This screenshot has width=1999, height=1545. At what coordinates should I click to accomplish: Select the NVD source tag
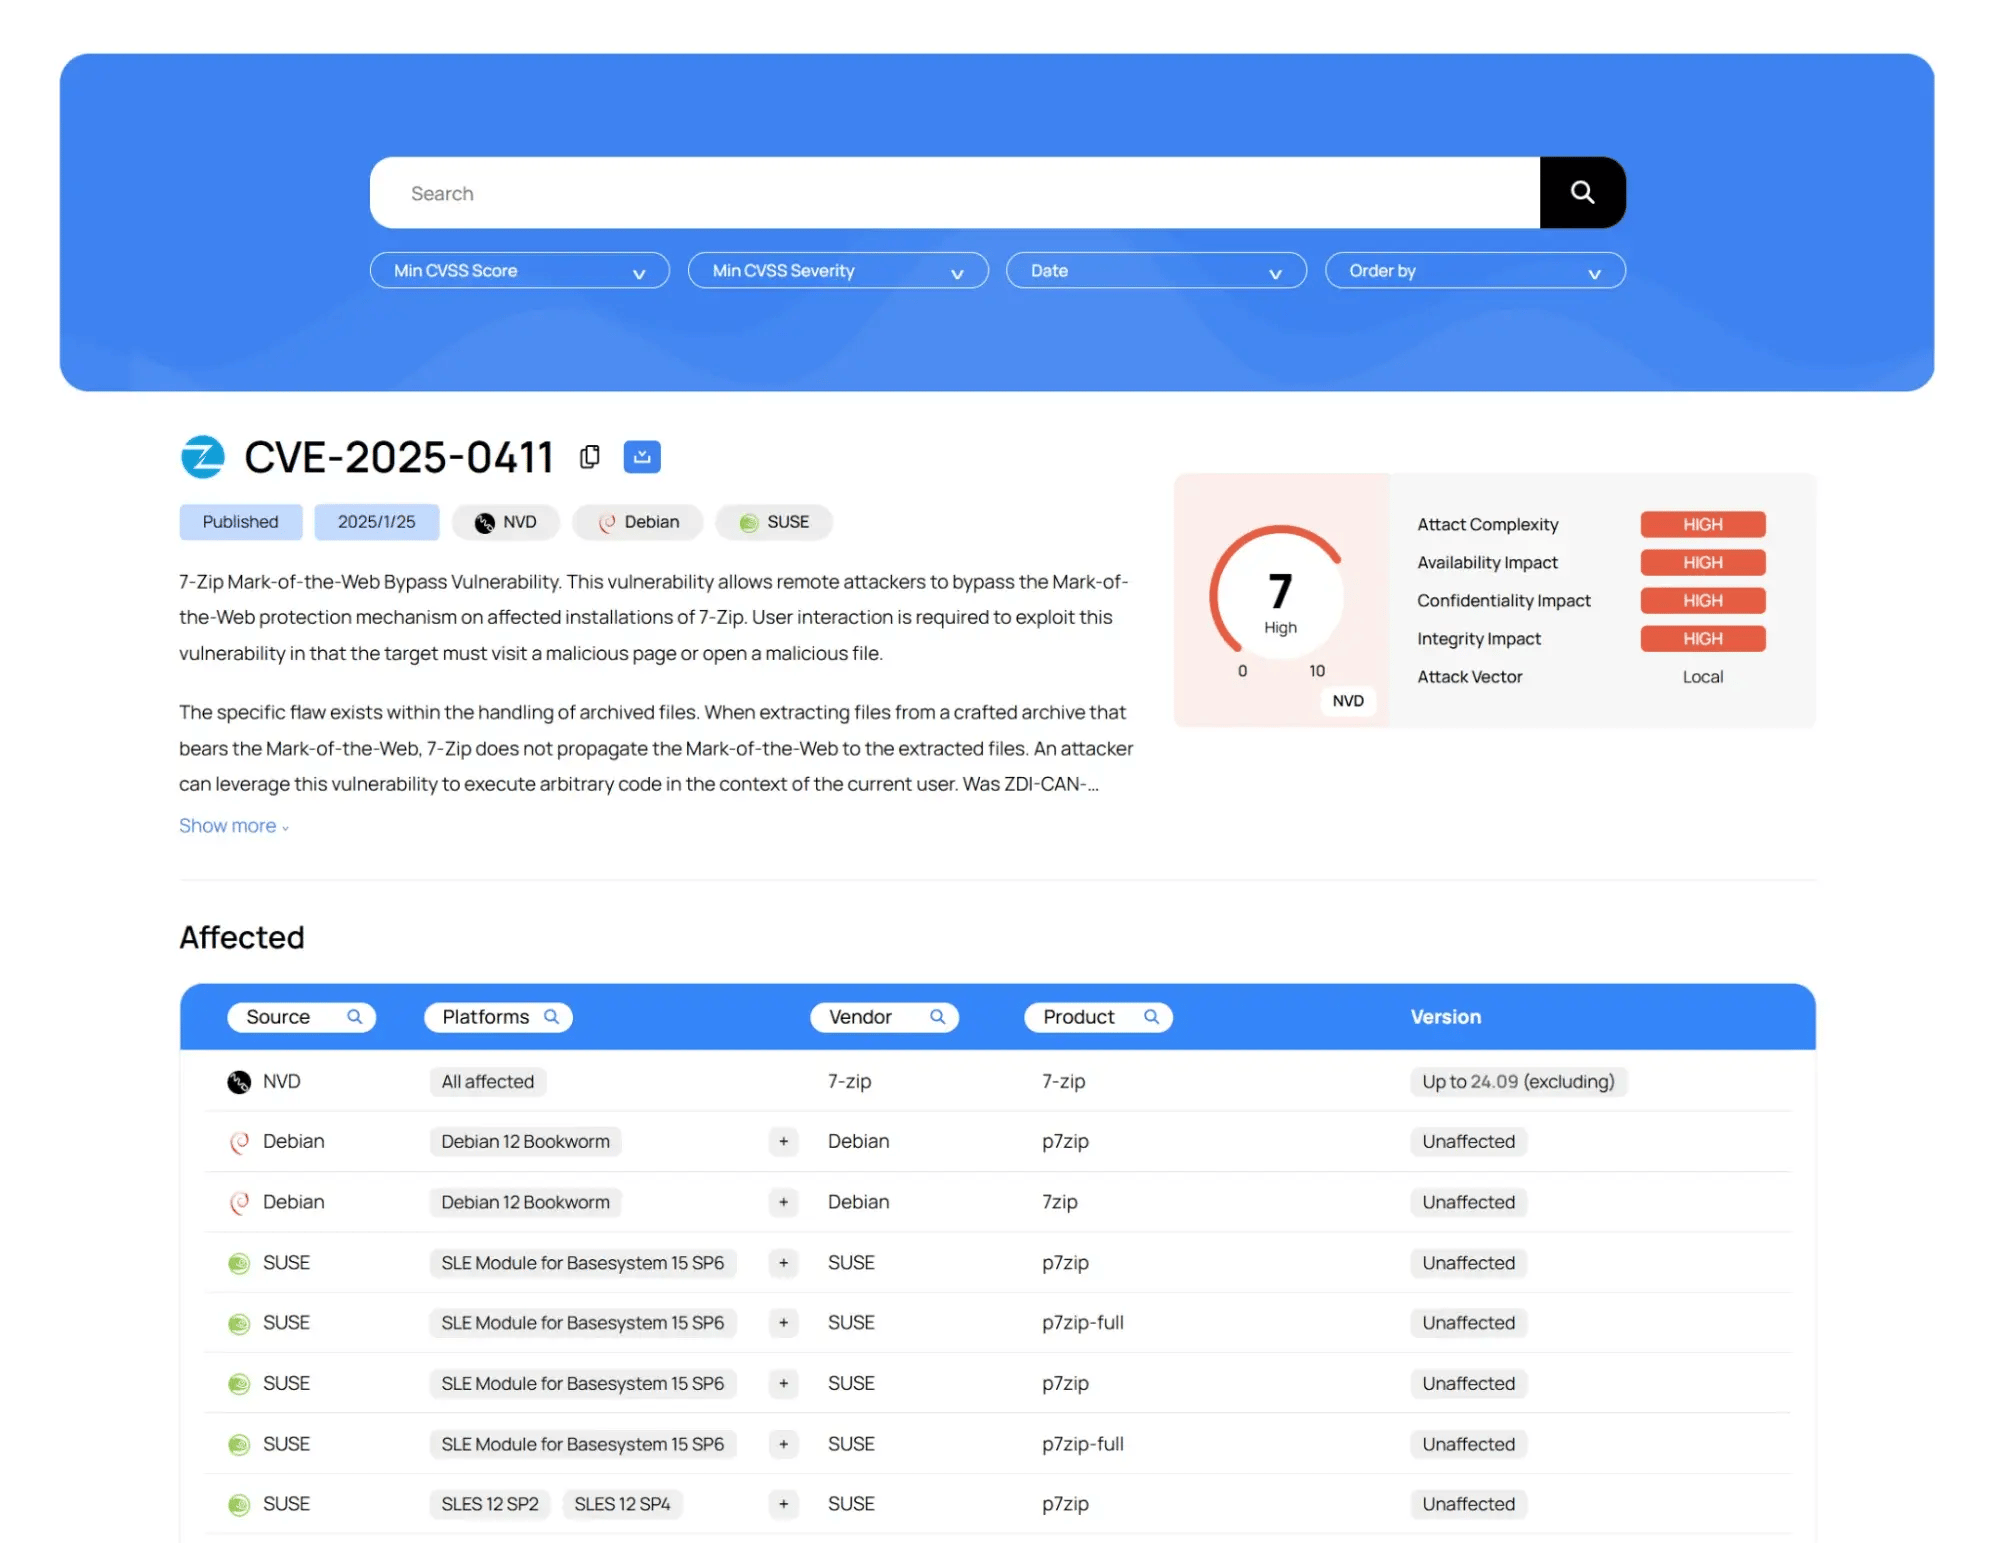coord(506,522)
